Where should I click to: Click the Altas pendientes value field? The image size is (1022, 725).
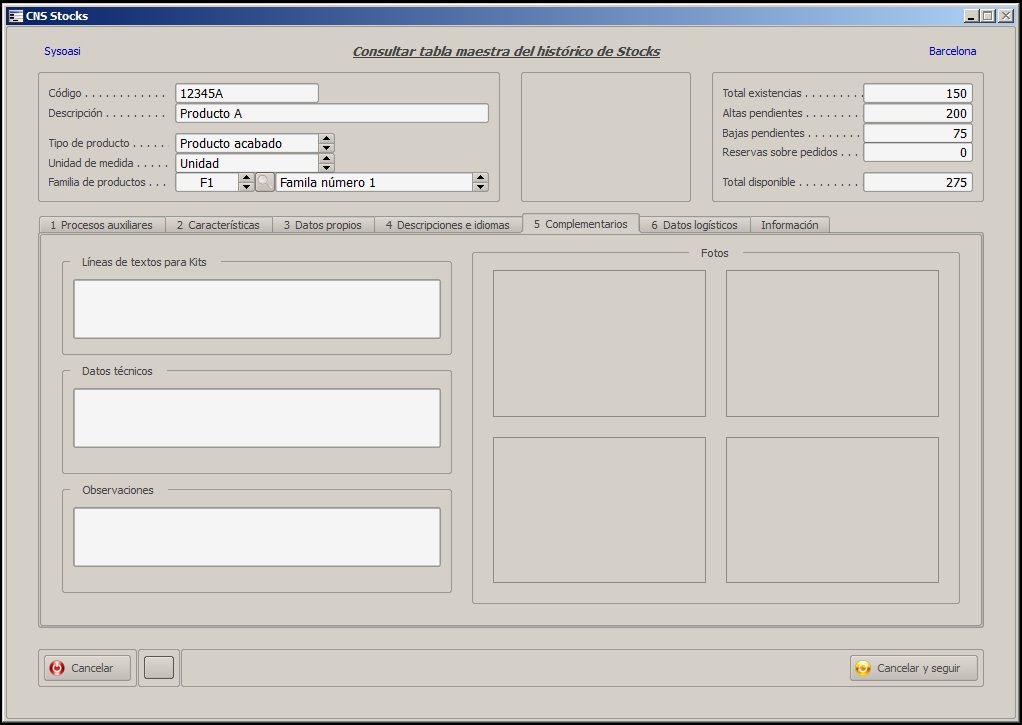(918, 113)
